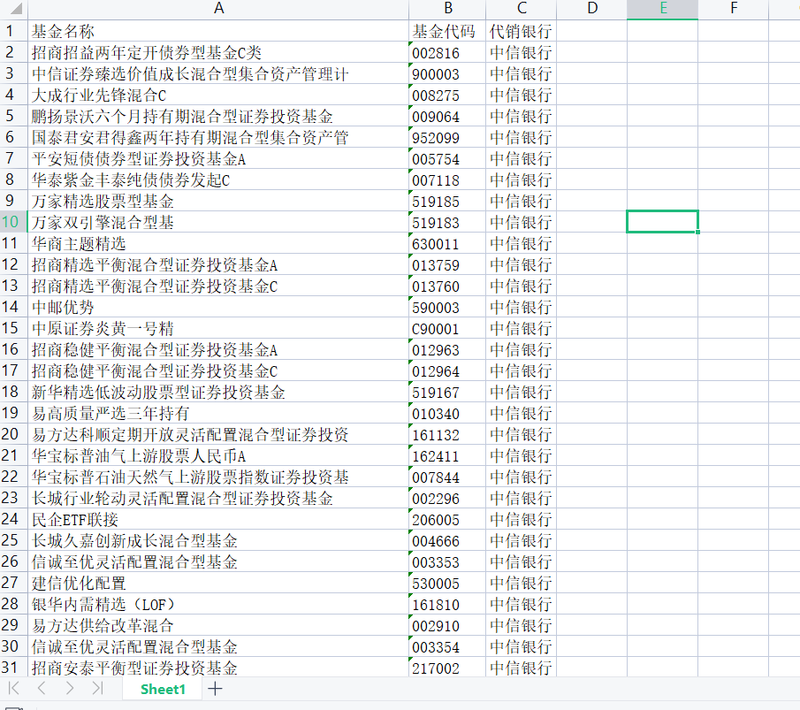Select row 31 header
This screenshot has width=800, height=710.
tap(14, 668)
